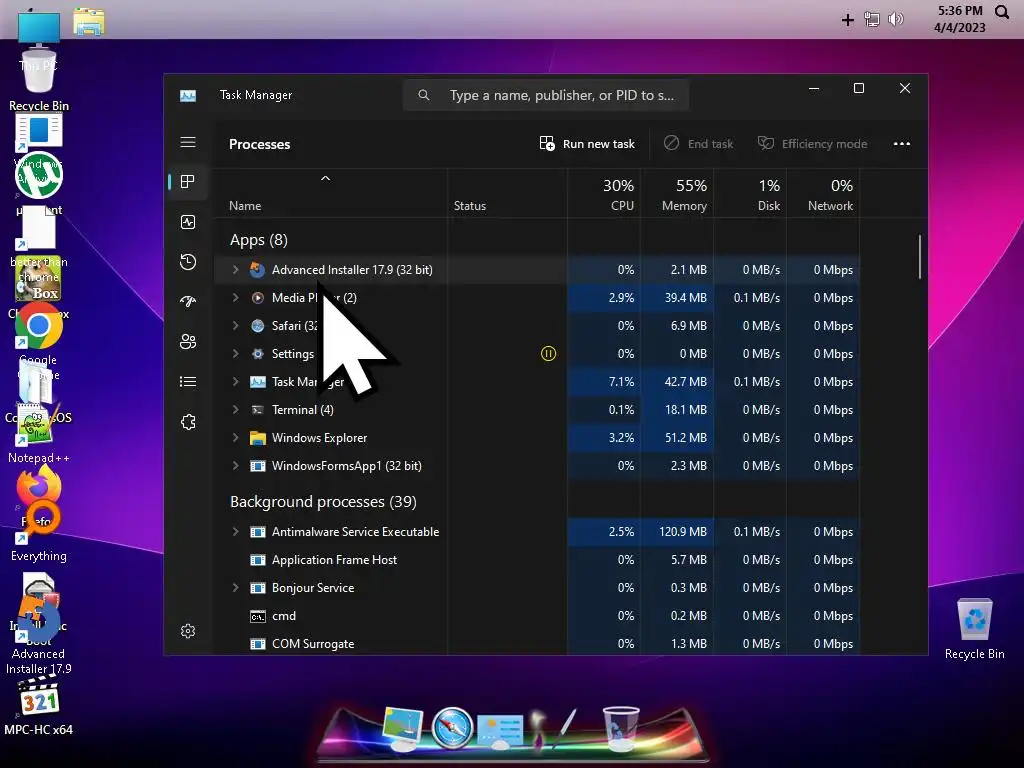Click the Efficiency mode button

[812, 144]
